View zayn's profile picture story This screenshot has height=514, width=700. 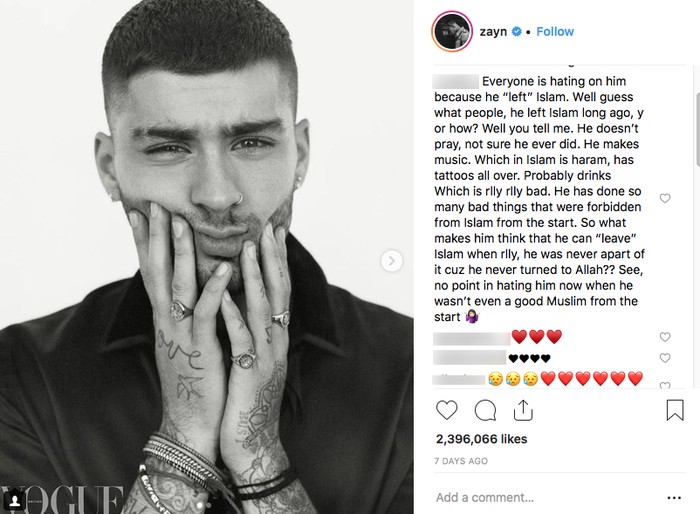tap(452, 31)
